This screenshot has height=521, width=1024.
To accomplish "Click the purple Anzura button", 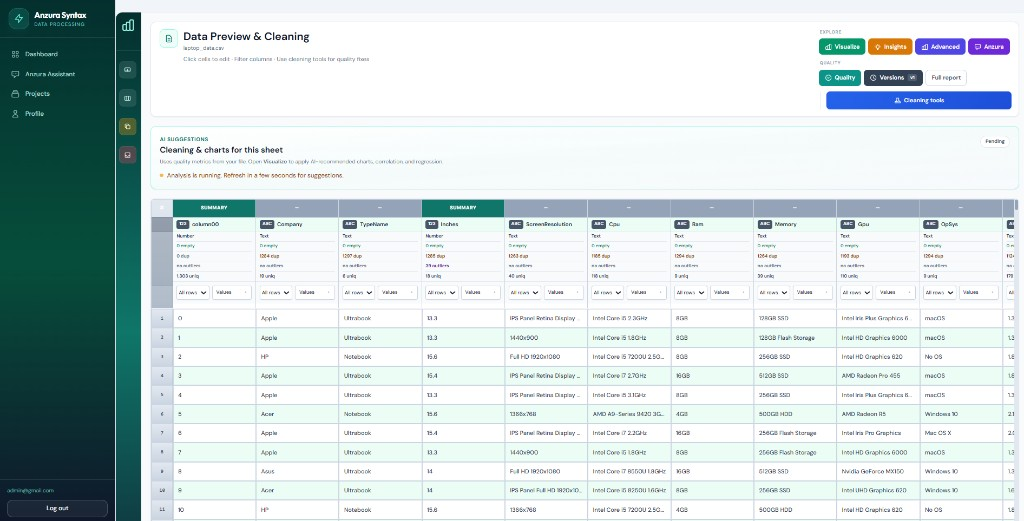I will tap(989, 47).
